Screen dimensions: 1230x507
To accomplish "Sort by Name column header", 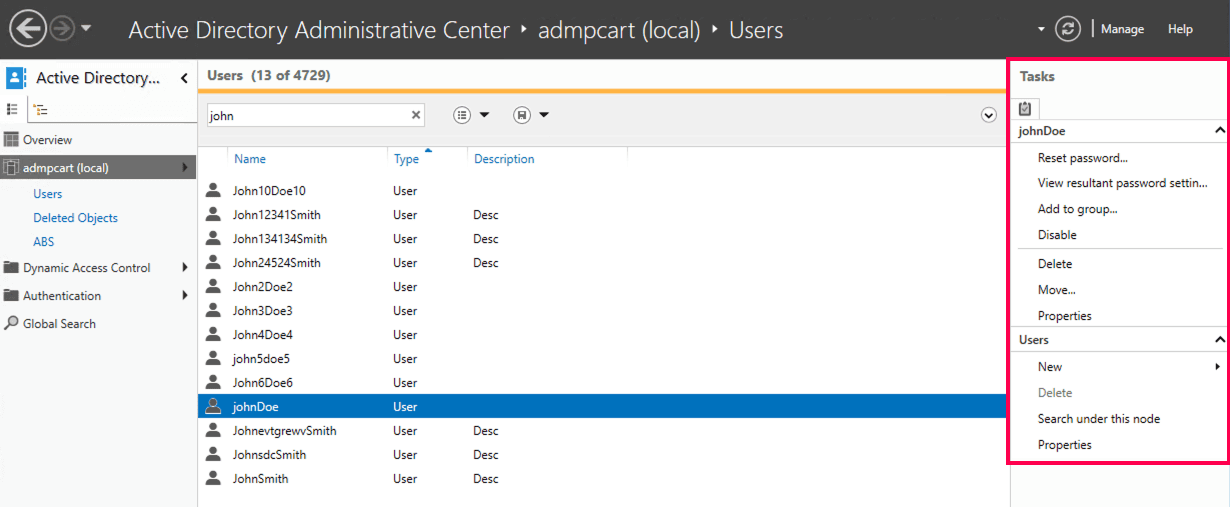I will coord(250,159).
